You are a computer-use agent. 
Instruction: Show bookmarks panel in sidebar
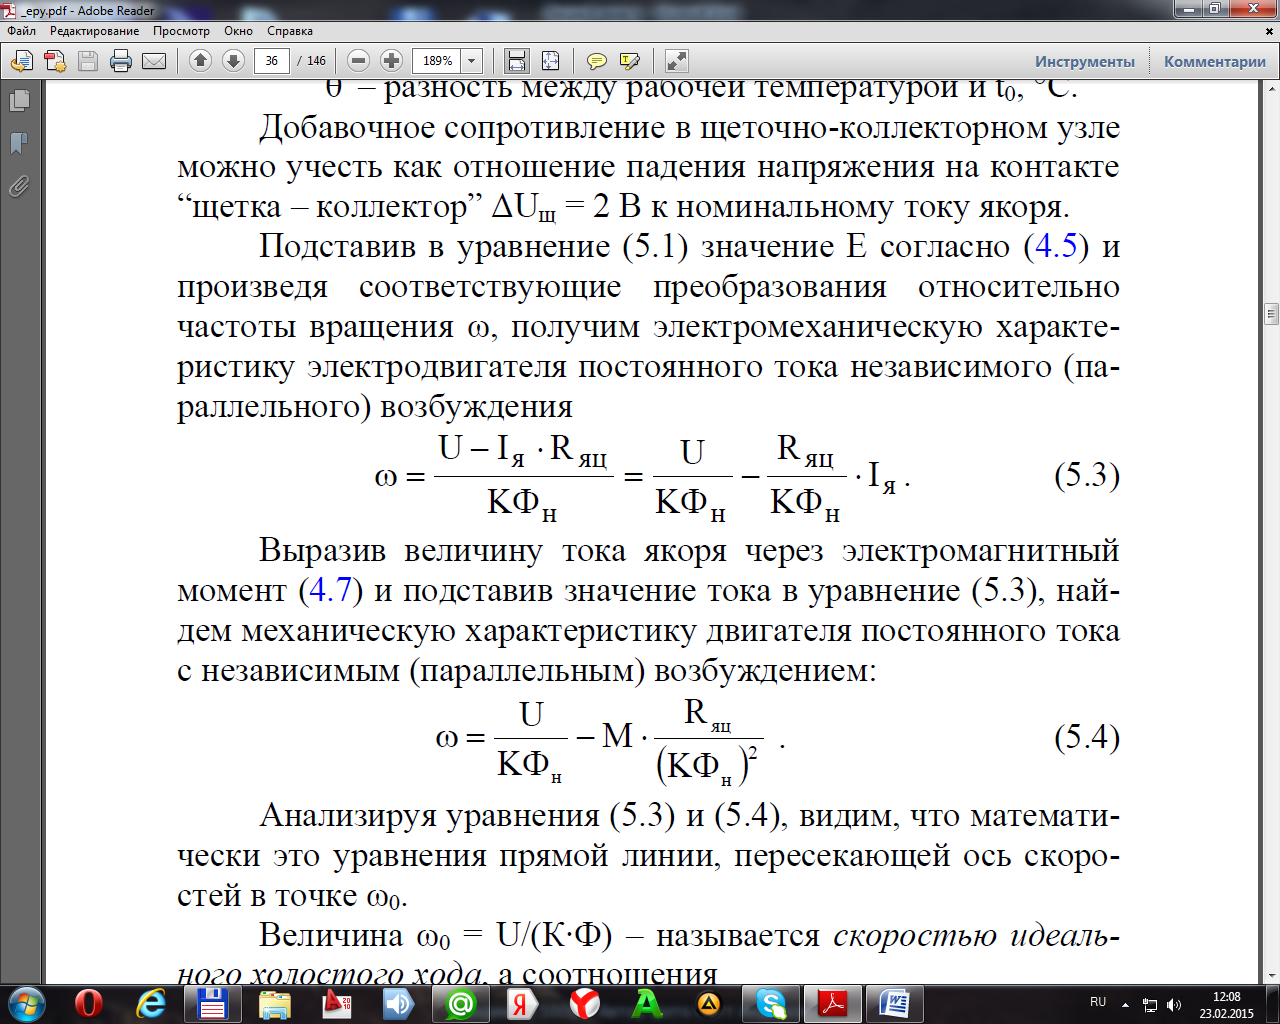coord(18,144)
